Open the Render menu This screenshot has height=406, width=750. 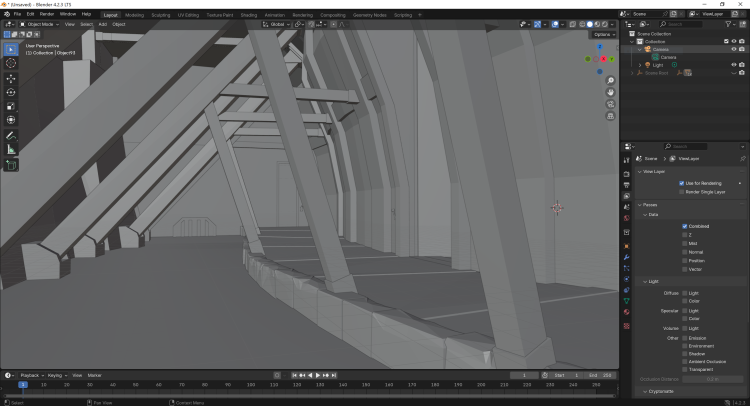(x=47, y=14)
